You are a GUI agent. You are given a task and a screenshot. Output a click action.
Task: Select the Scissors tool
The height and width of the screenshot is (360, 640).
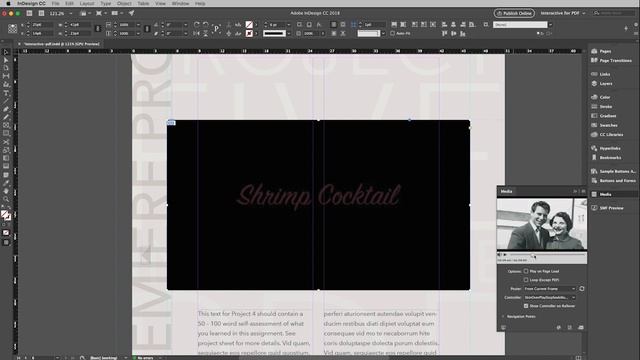coord(6,142)
